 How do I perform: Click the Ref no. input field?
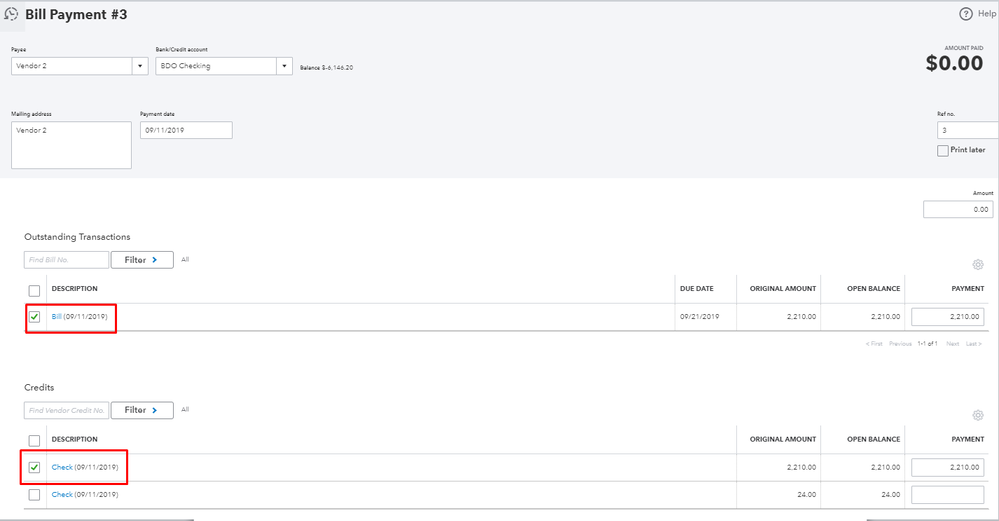pos(966,130)
